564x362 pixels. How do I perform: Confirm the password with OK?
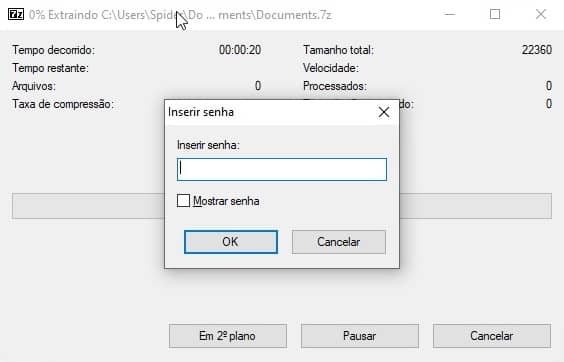(x=231, y=242)
